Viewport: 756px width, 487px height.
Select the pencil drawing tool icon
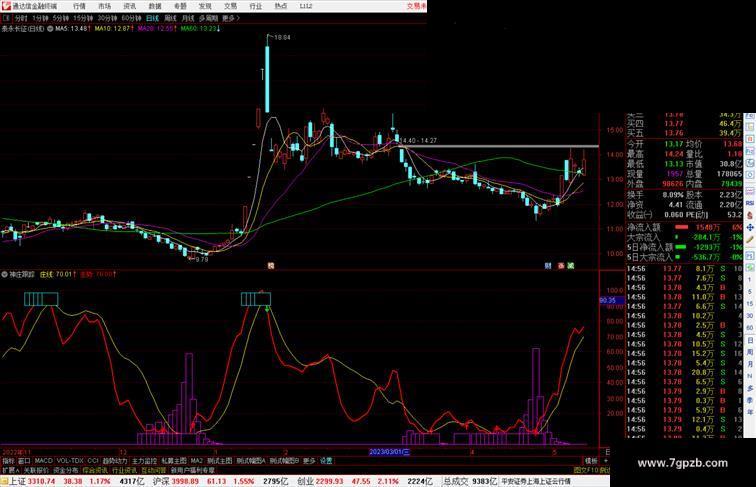[x=750, y=240]
